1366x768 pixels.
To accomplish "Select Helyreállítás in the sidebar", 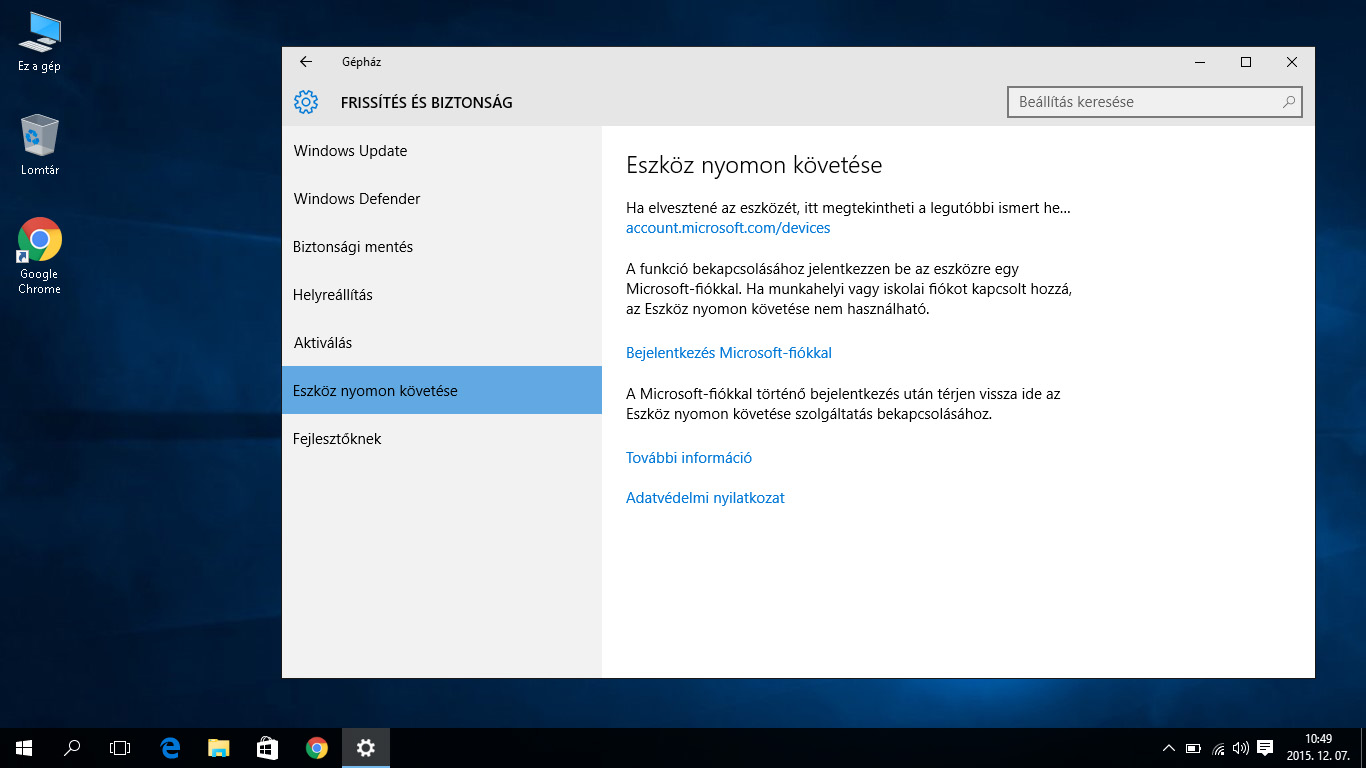I will point(334,295).
